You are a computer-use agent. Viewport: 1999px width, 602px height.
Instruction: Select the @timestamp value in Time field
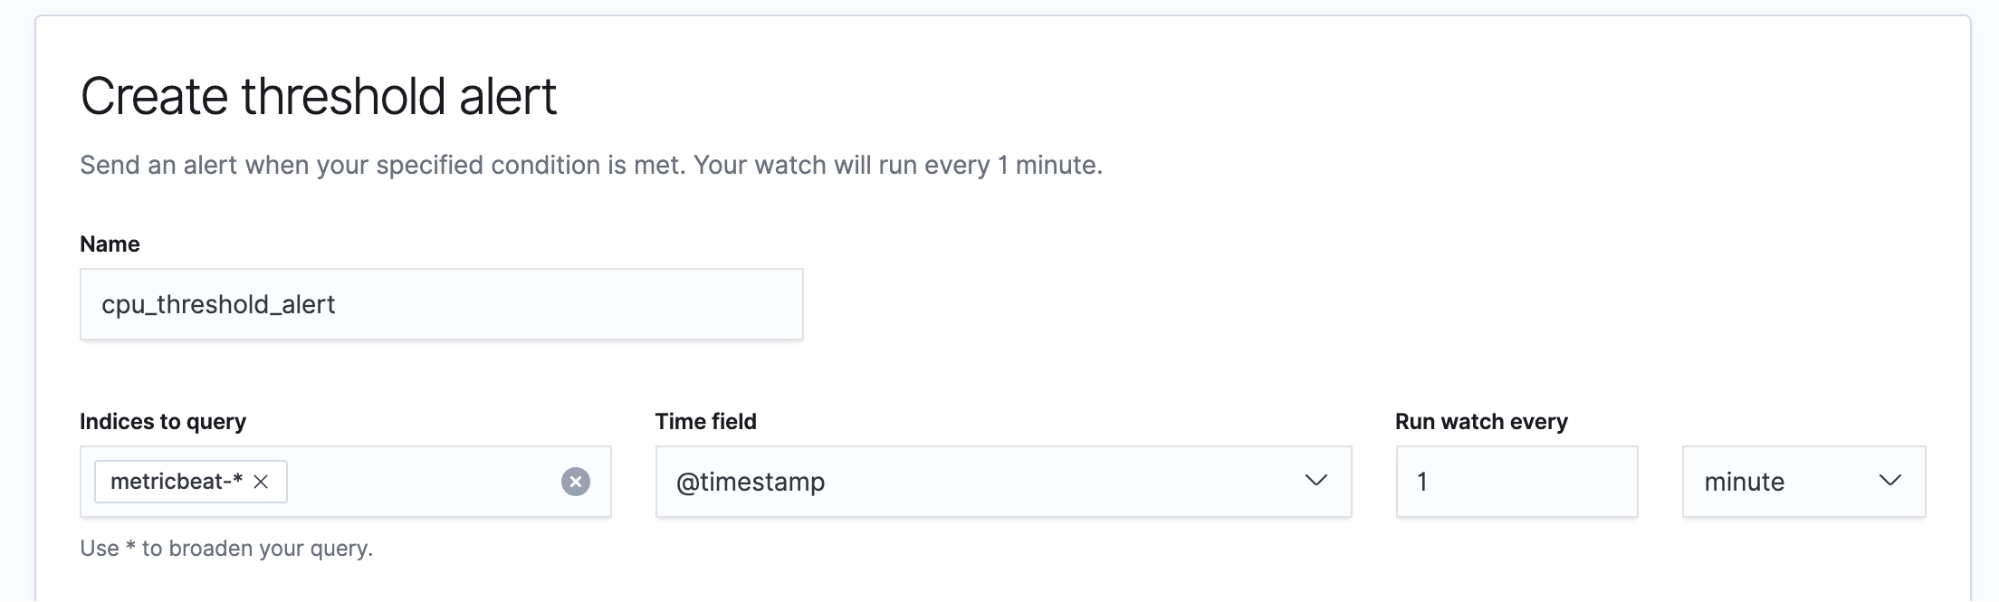[x=750, y=481]
